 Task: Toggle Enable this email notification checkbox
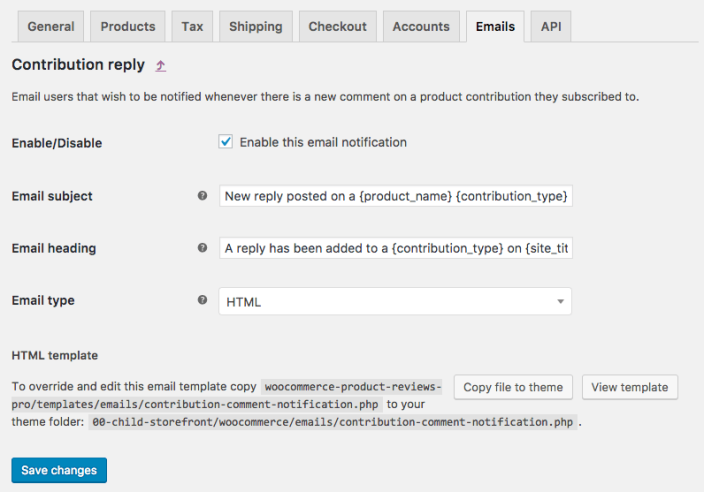226,142
